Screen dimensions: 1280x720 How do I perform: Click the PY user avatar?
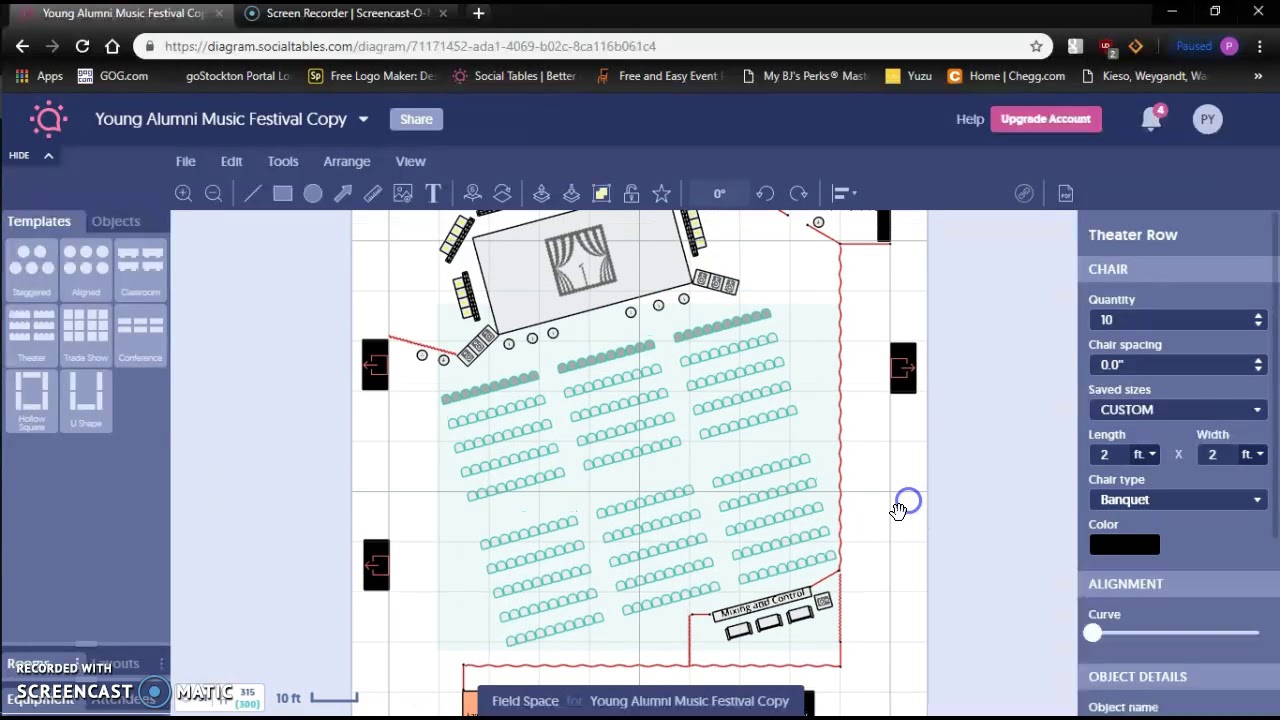coord(1208,119)
